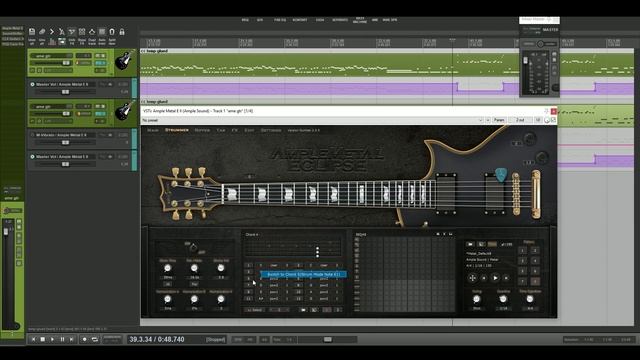Open the Edit tab in Ample Metal
Image resolution: width=640 pixels, height=360 pixels.
click(249, 130)
